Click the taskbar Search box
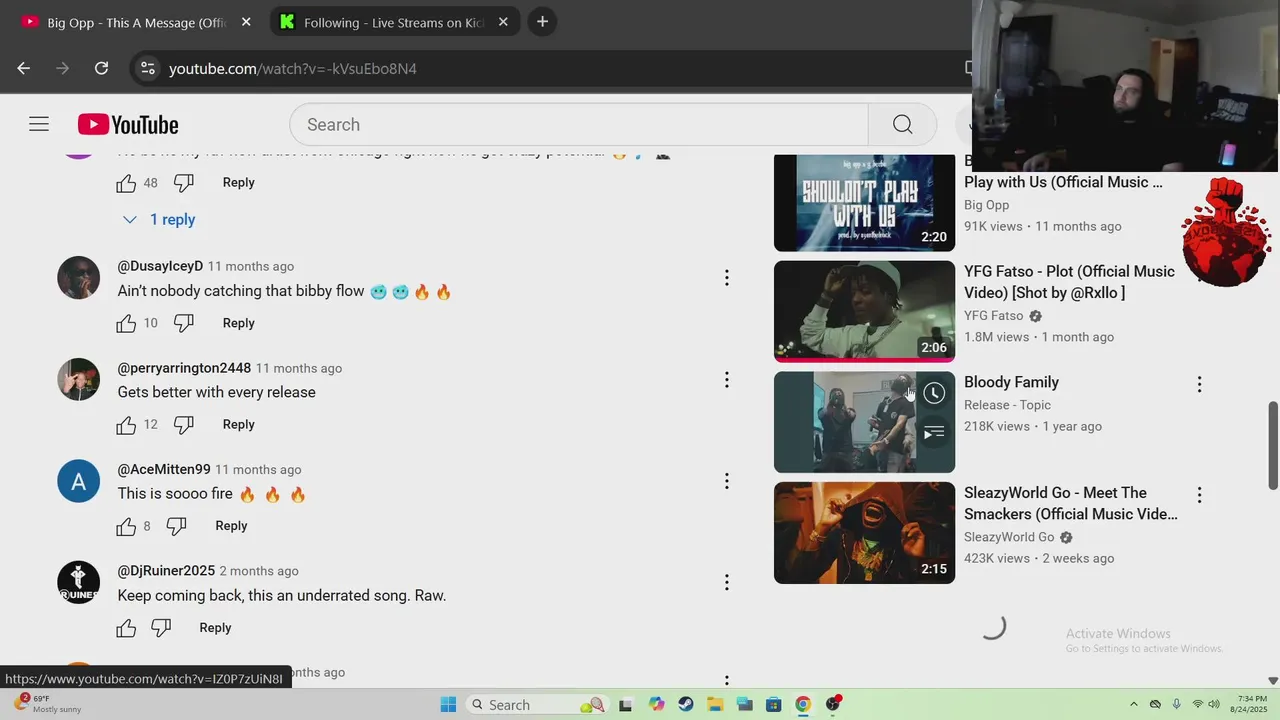 point(537,704)
